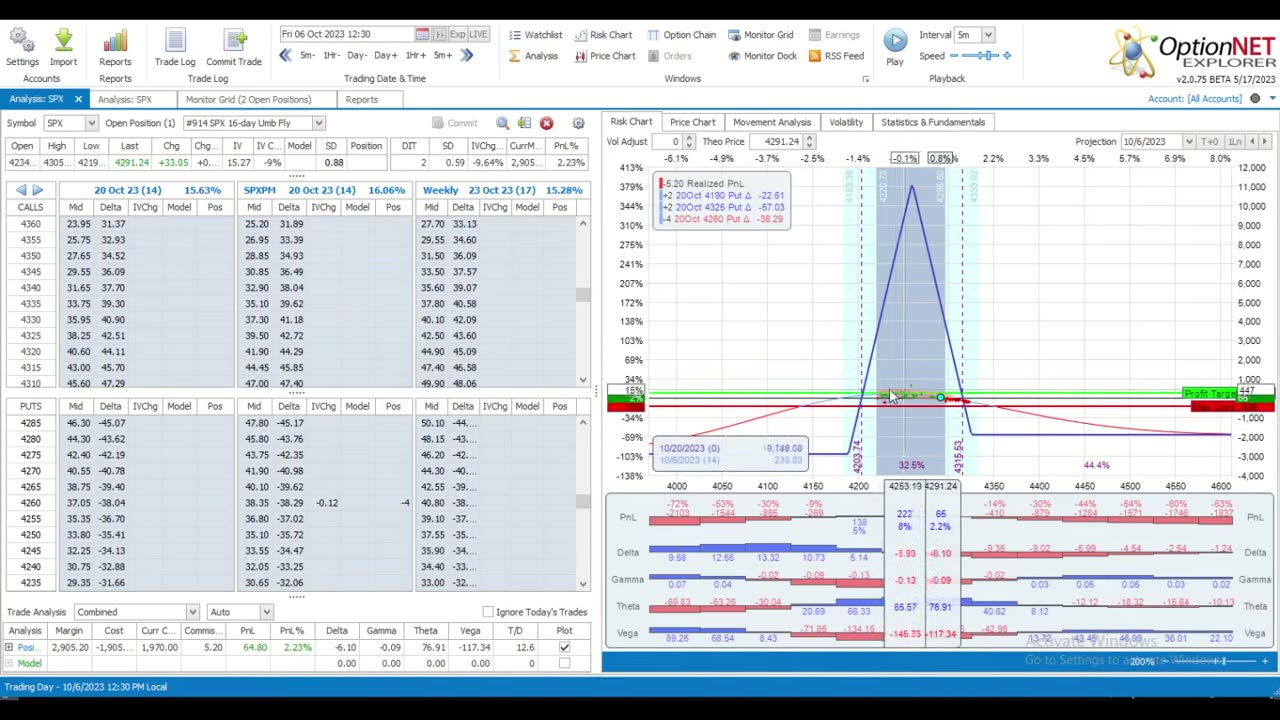1280x720 pixels.
Task: Open the Trade Analysis Combined dropdown
Action: point(192,612)
